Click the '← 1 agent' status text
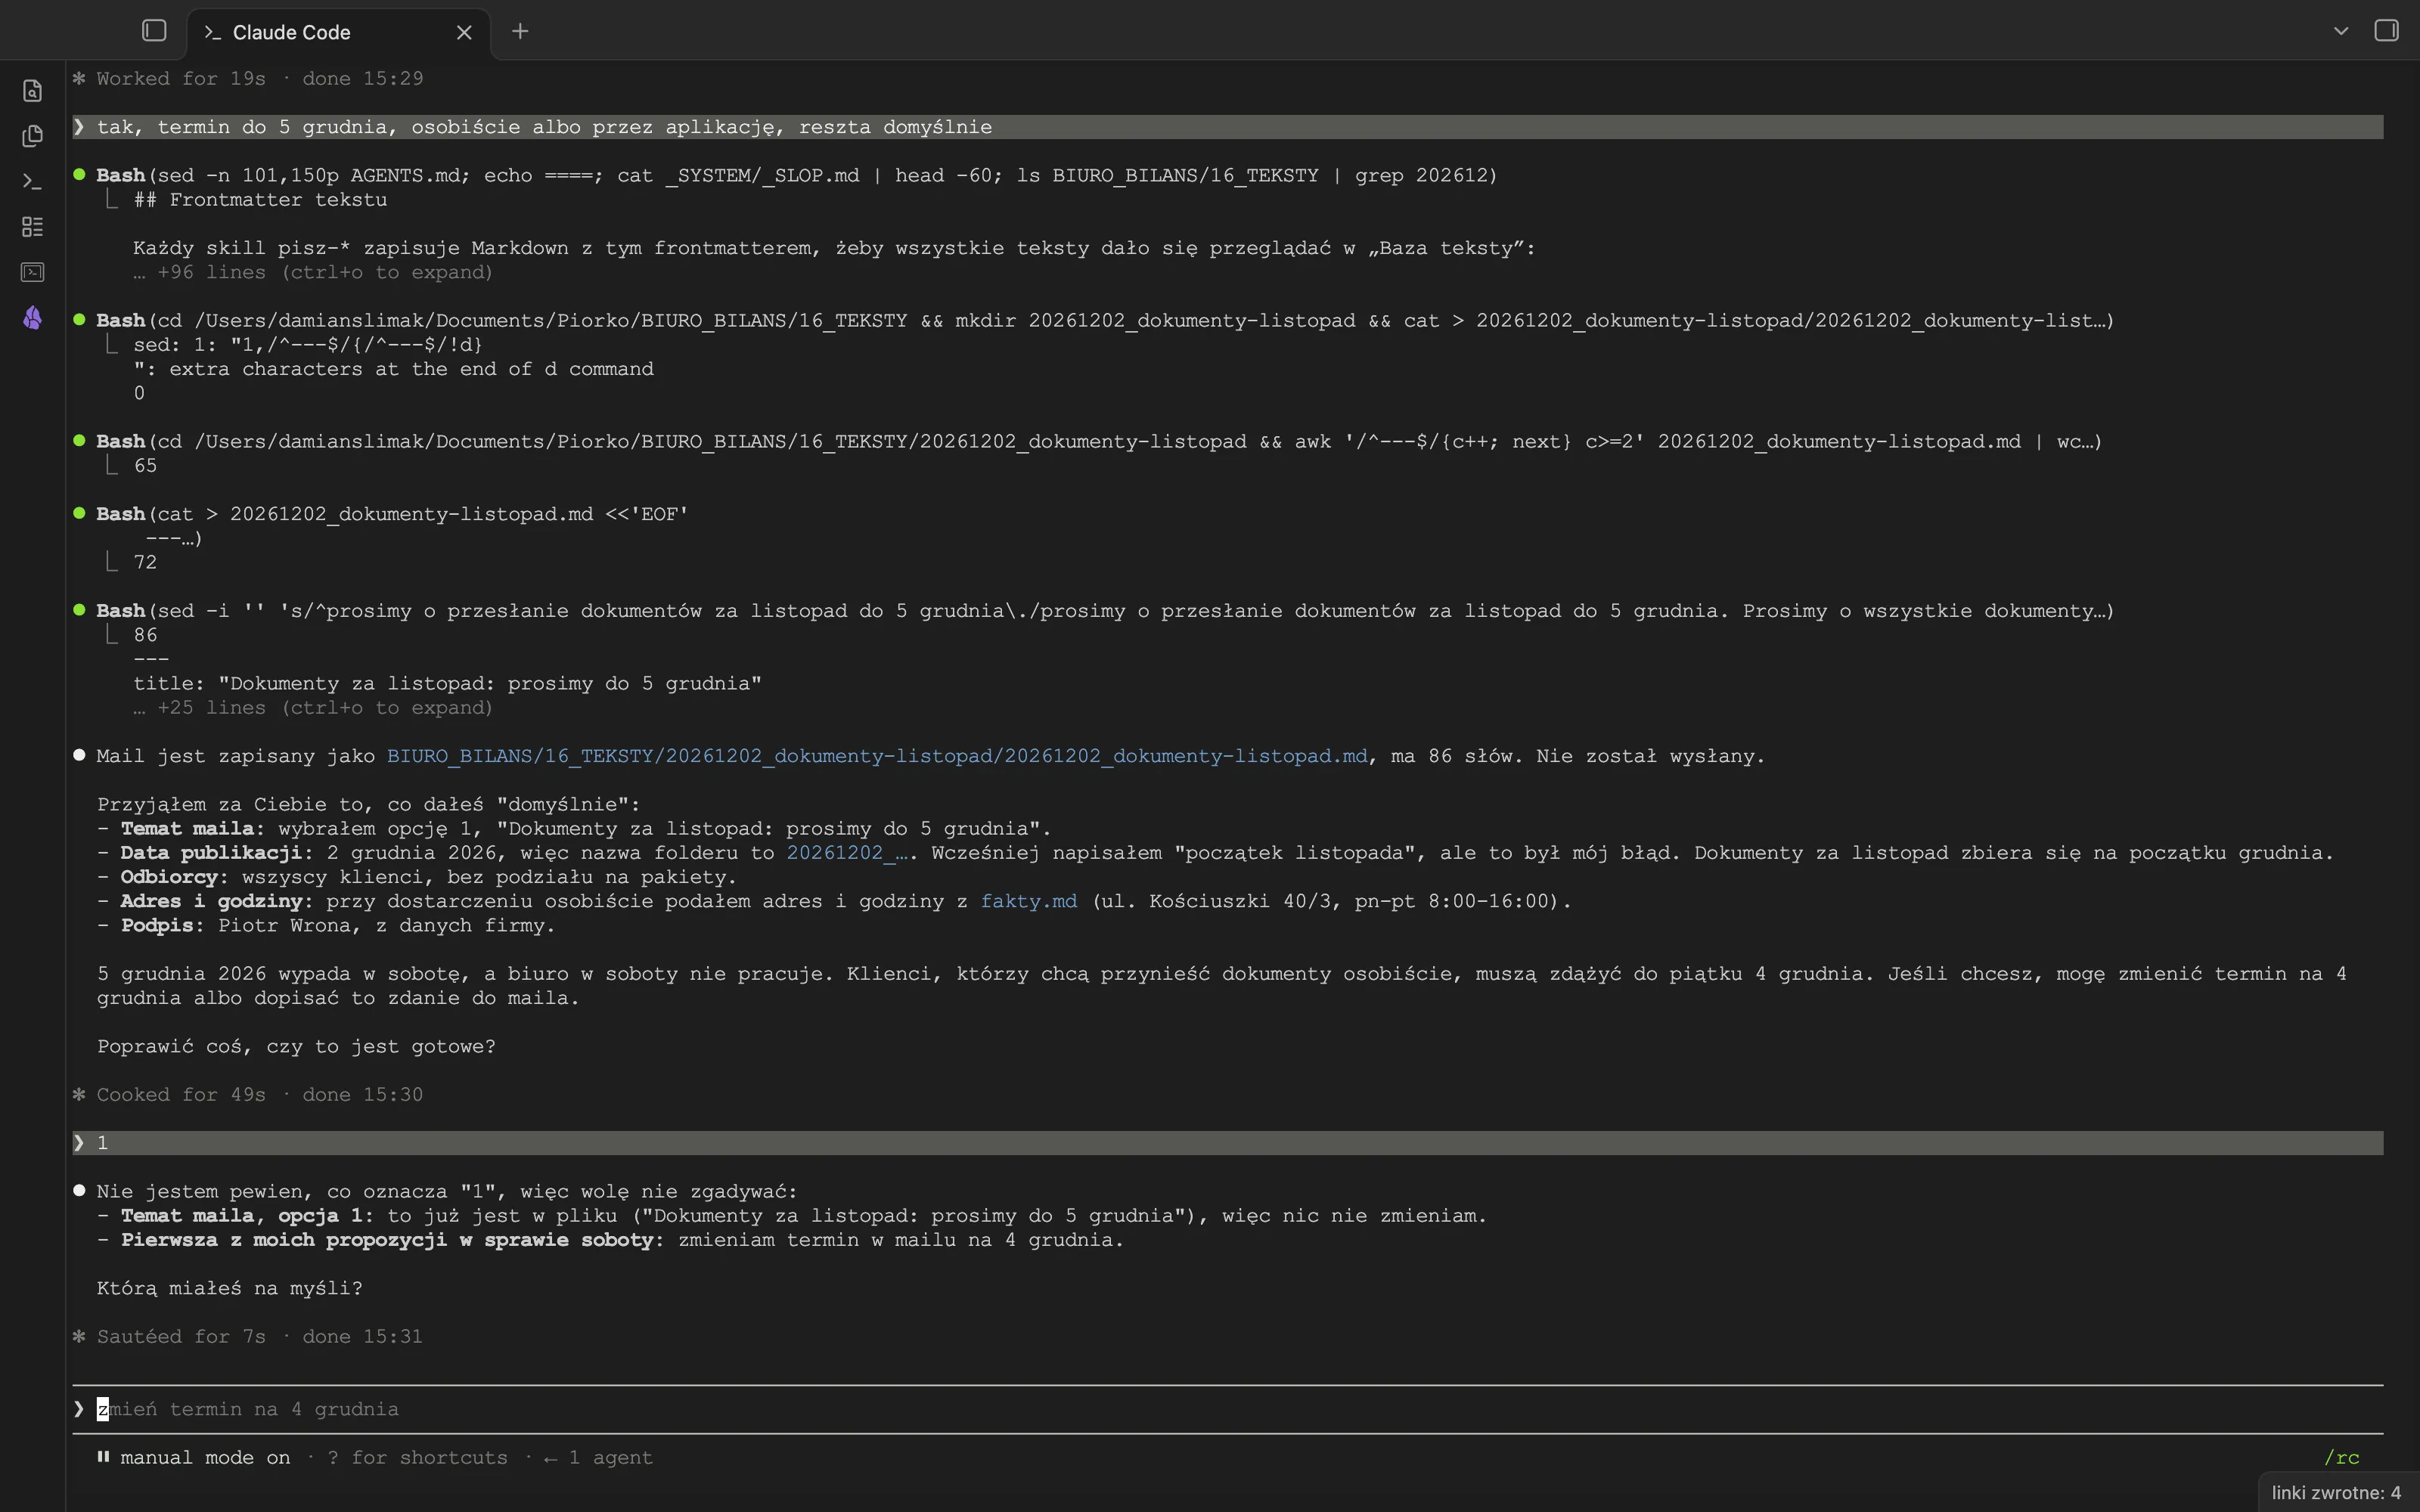This screenshot has width=2420, height=1512. pos(598,1458)
